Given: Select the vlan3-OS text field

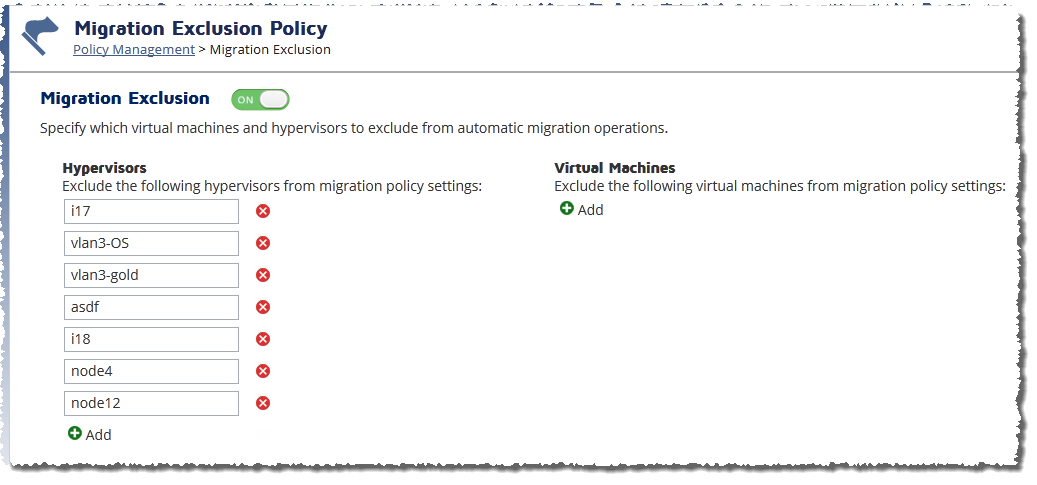Looking at the screenshot, I should 151,243.
